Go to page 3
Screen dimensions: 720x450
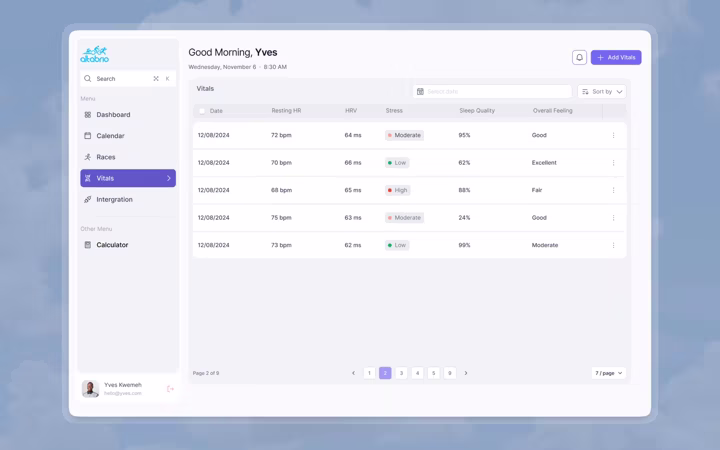click(401, 373)
